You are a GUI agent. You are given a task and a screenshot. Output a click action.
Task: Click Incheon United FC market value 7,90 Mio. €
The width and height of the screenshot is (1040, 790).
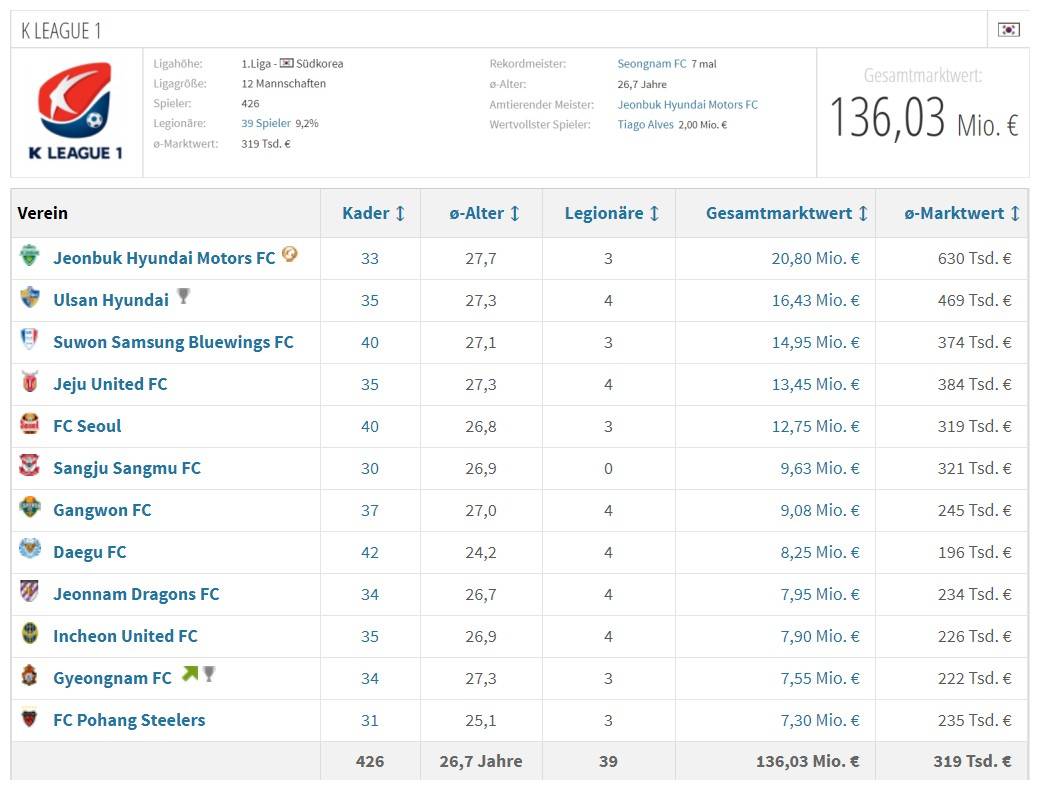coord(819,636)
